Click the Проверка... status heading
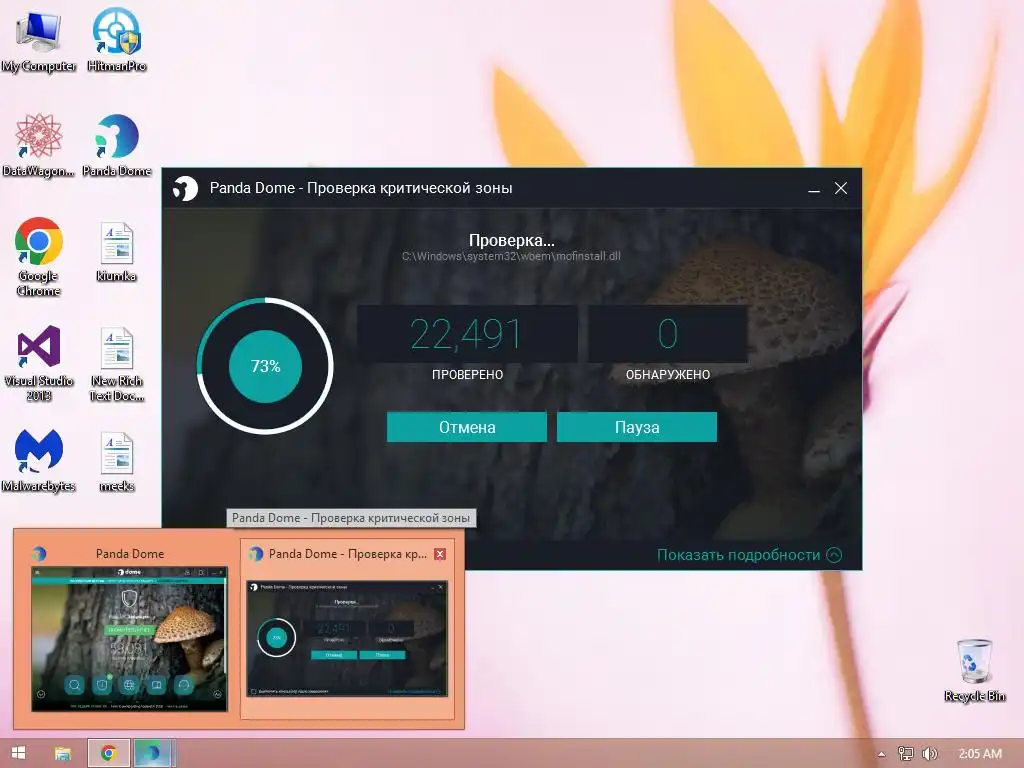Viewport: 1024px width, 768px height. 511,240
